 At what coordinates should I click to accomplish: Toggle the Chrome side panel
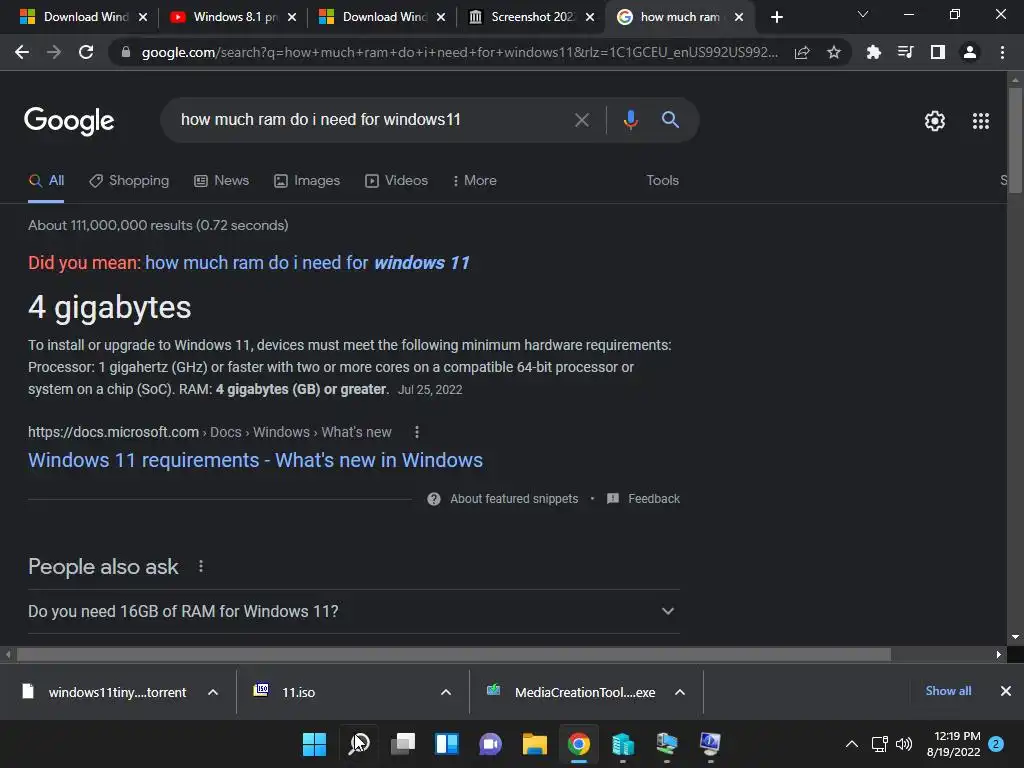pyautogui.click(x=938, y=52)
